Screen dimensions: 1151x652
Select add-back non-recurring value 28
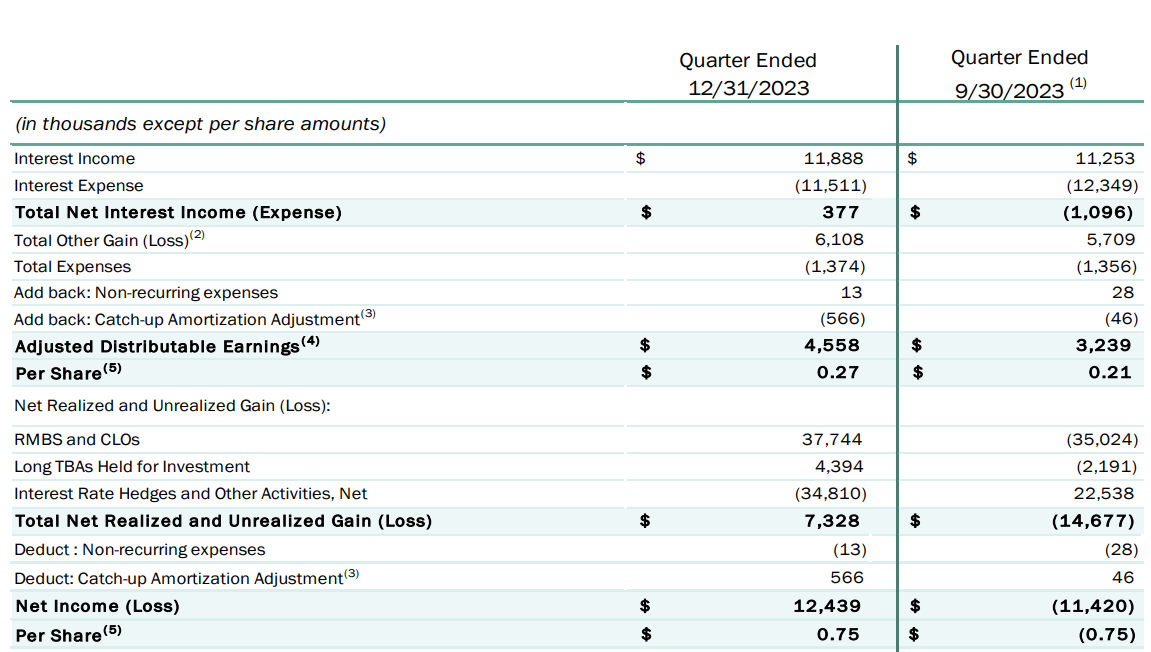click(1123, 293)
